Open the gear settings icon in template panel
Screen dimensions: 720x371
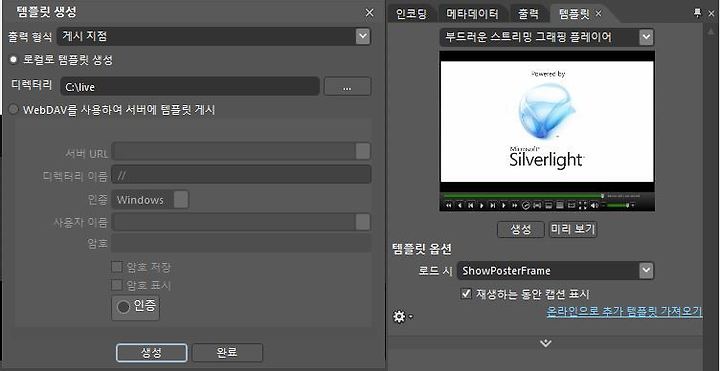tap(399, 317)
